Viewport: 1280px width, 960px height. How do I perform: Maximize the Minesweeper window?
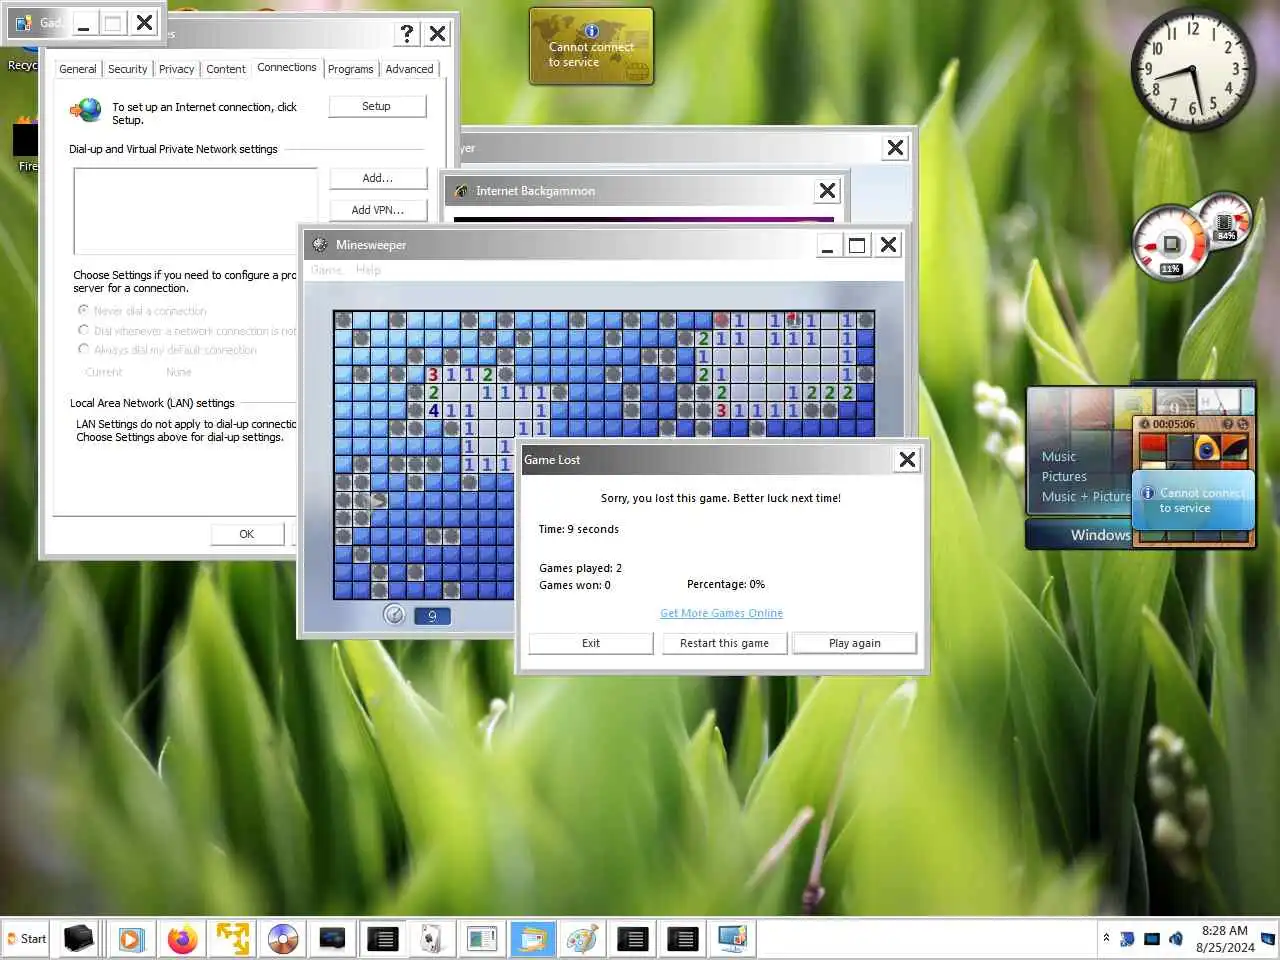click(857, 245)
